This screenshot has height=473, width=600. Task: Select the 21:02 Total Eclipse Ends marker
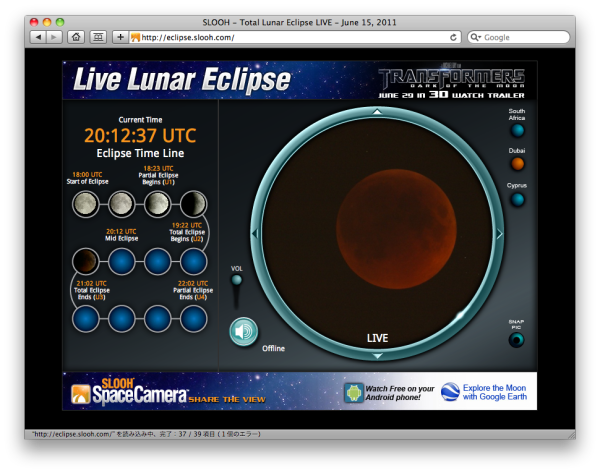pos(86,318)
